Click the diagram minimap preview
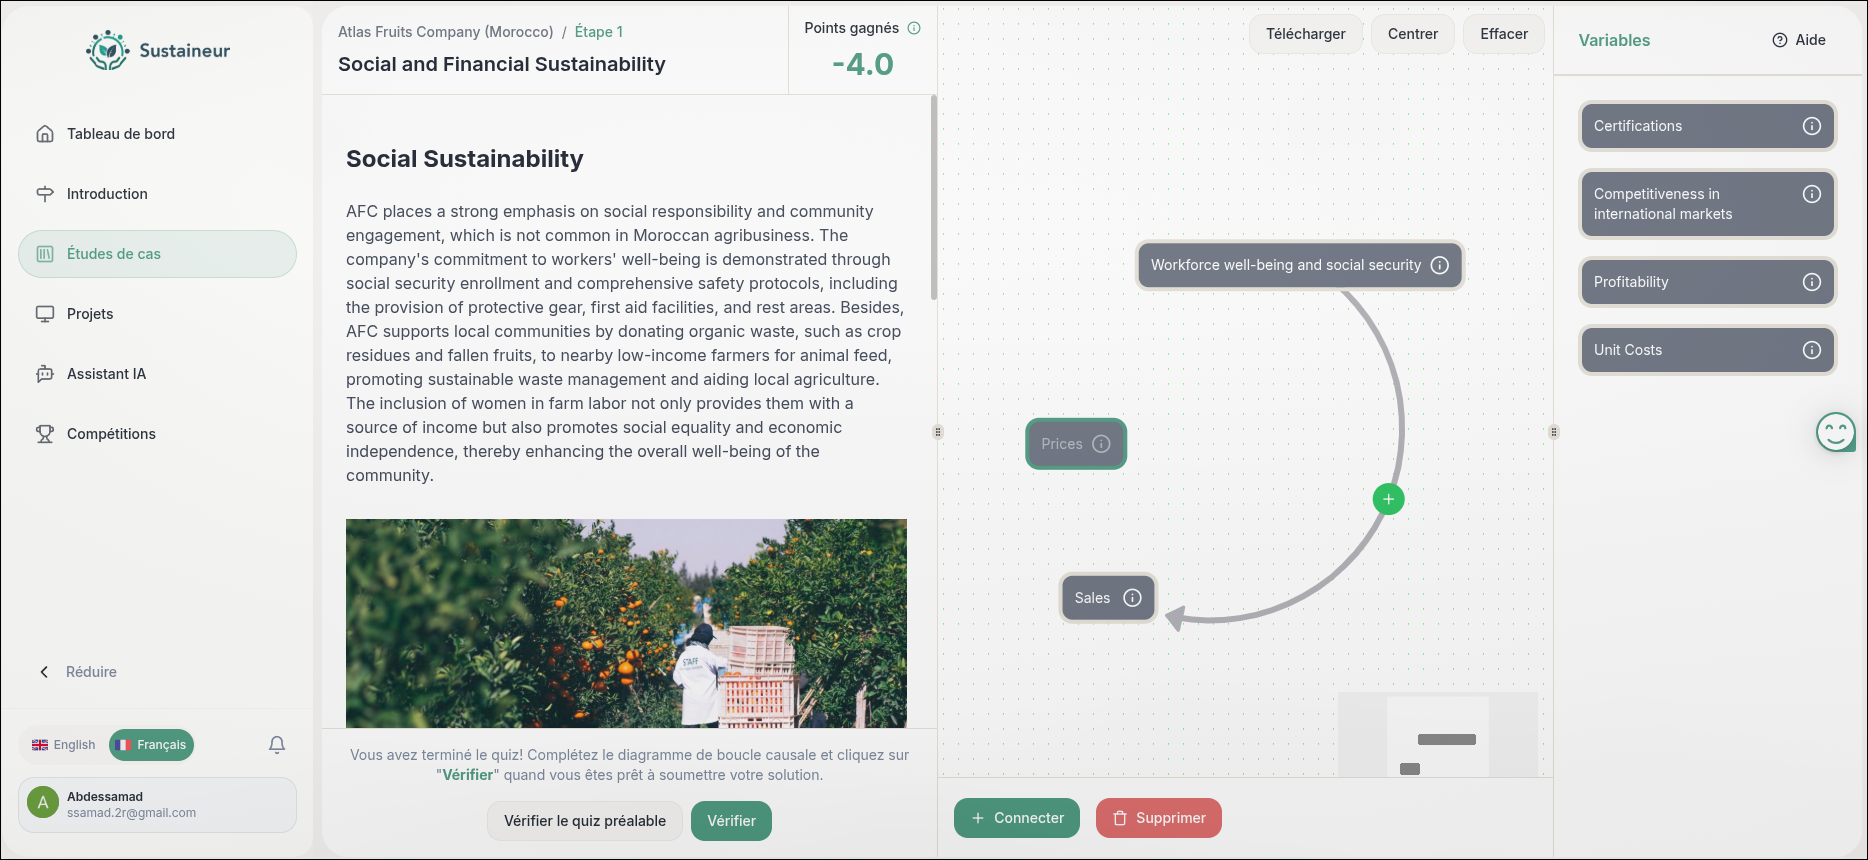Viewport: 1868px width, 860px height. click(x=1437, y=735)
